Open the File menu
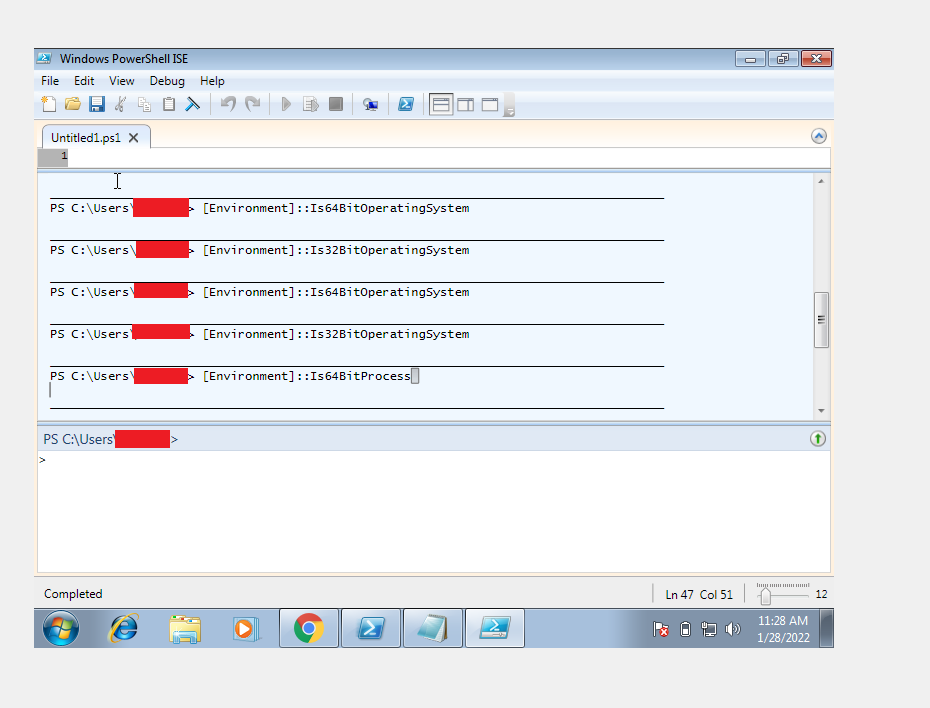930x708 pixels. point(50,81)
